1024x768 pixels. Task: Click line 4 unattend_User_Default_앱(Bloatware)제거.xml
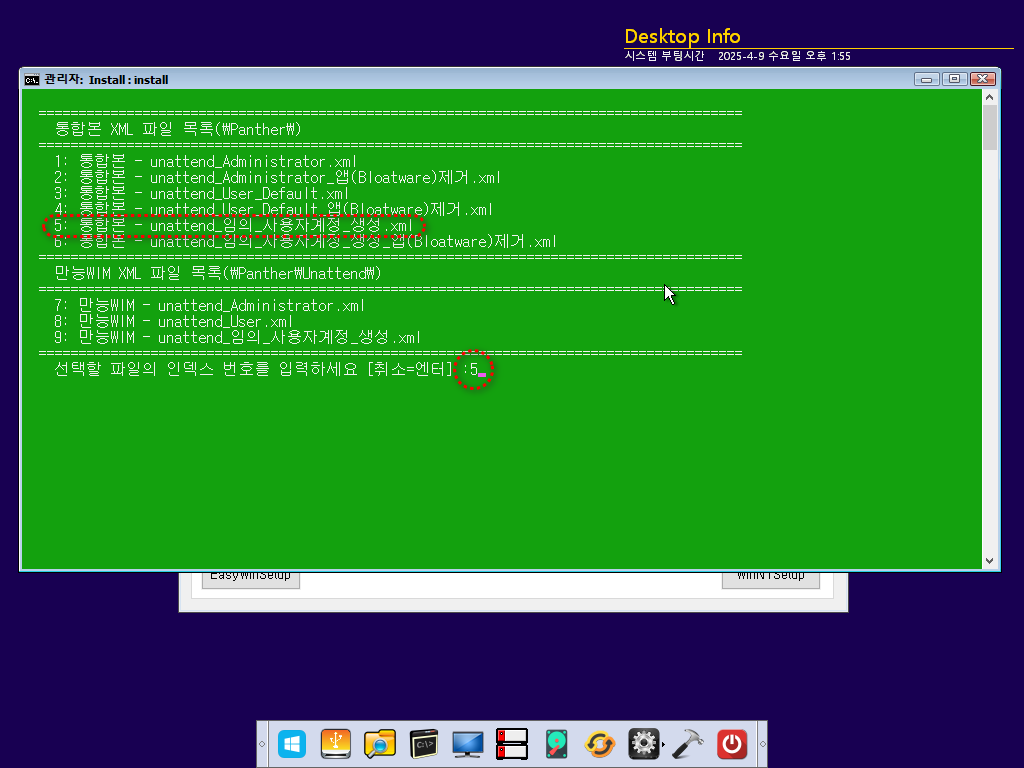click(x=274, y=210)
